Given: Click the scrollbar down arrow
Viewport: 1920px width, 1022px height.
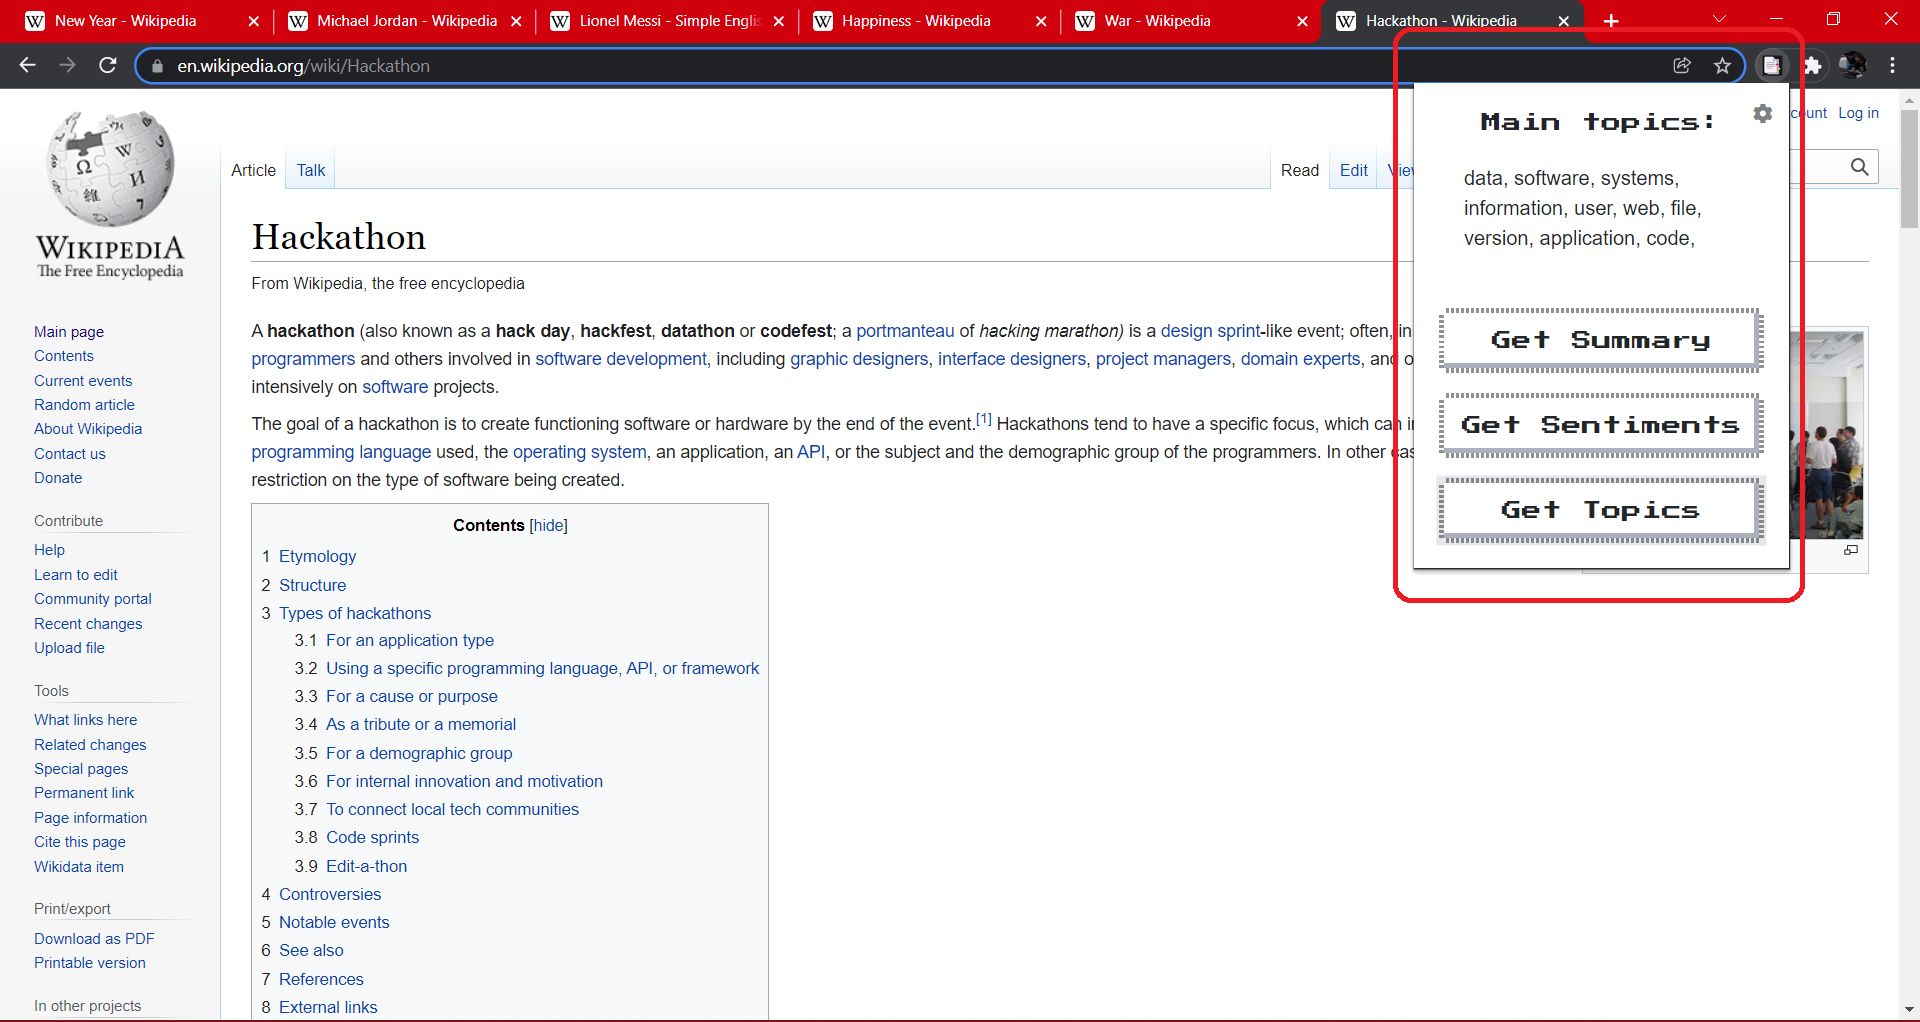Looking at the screenshot, I should click(x=1909, y=1010).
